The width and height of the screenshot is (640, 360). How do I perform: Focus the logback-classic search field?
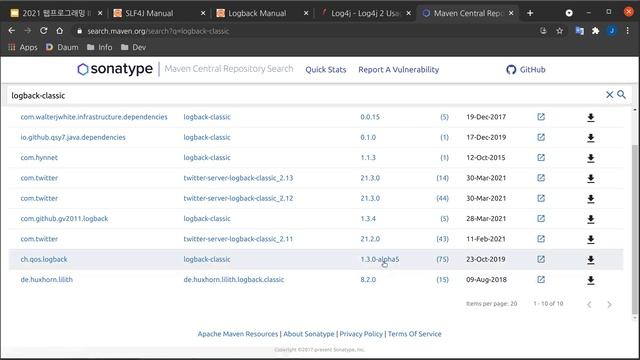click(306, 95)
